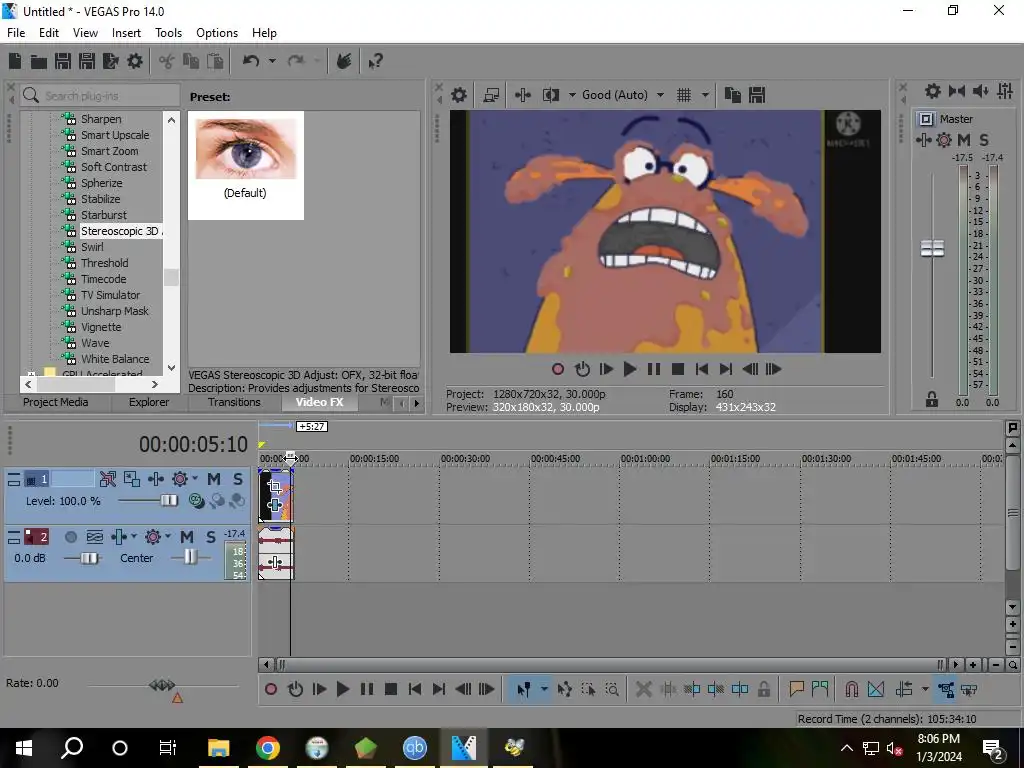Viewport: 1024px width, 768px height.
Task: Switch to the Explorer tab
Action: 149,402
